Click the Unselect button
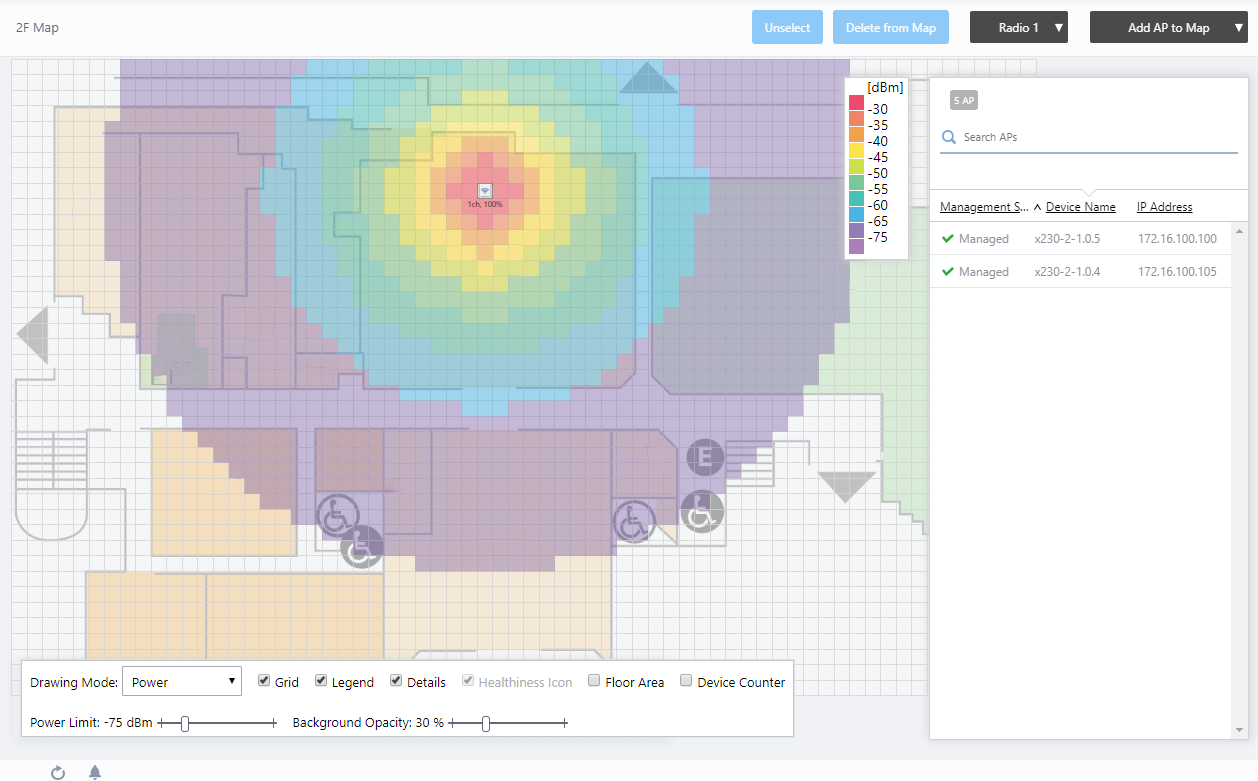The width and height of the screenshot is (1258, 781). (787, 28)
